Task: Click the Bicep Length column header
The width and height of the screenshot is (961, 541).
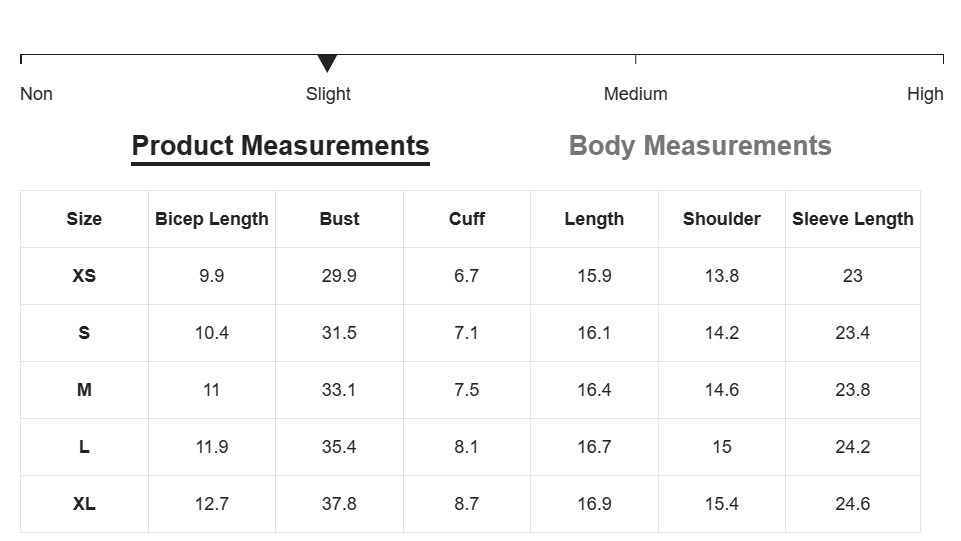Action: [211, 219]
